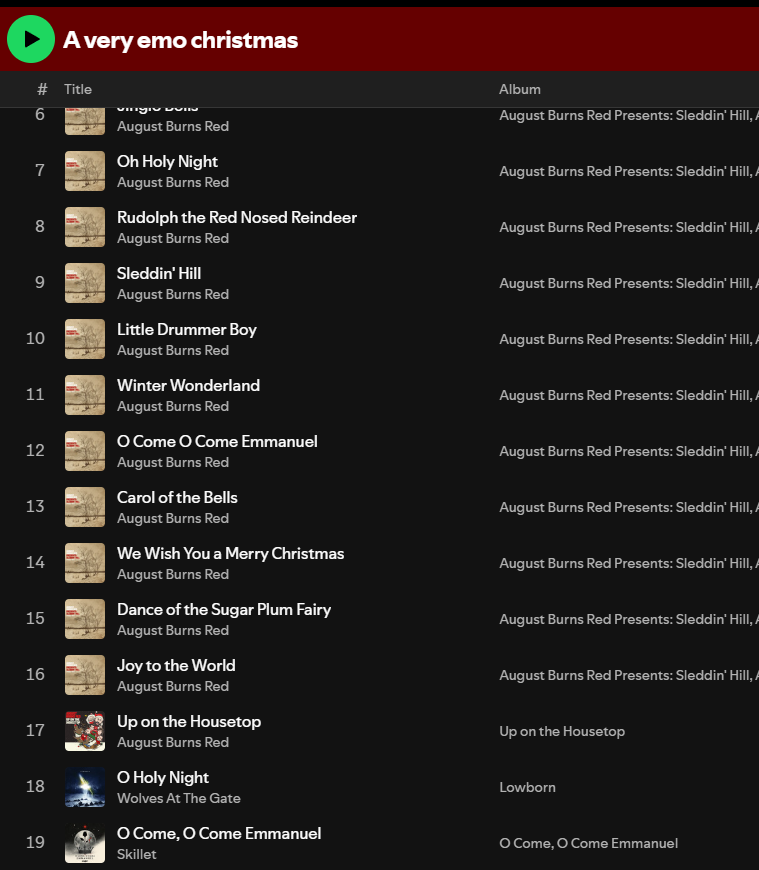
Task: Click album art thumbnail for Oh Holy Night
Action: [x=85, y=171]
